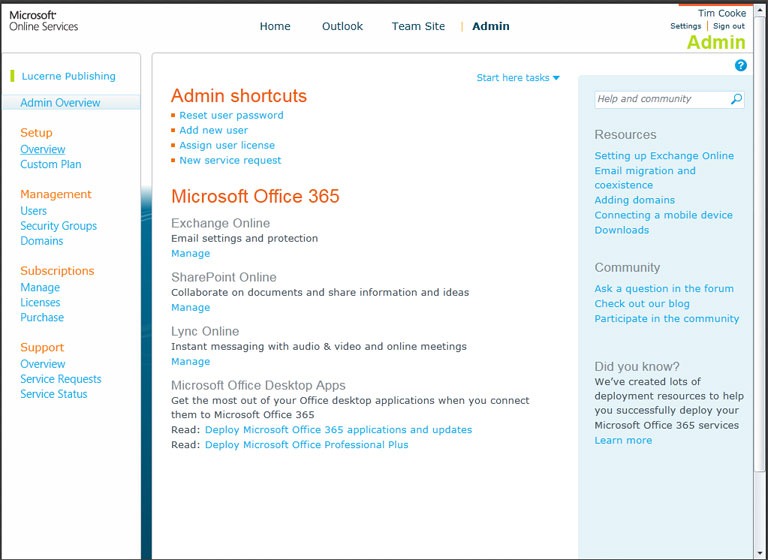Screen dimensions: 768x560
Task: Click the search magnifier icon
Action: coord(736,100)
